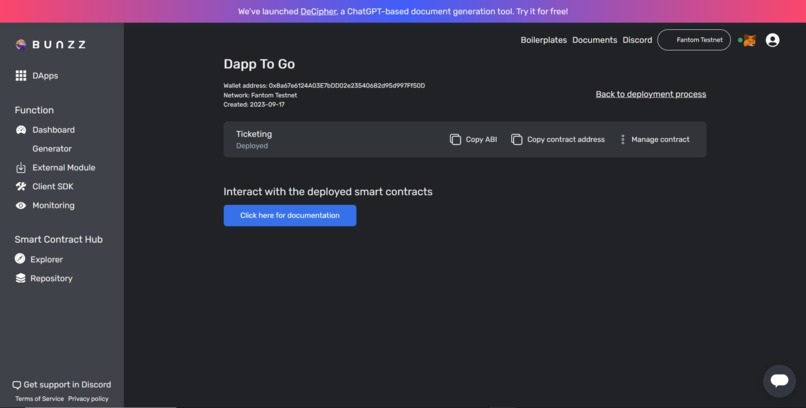Click the Deployed status text
This screenshot has width=806, height=408.
[x=252, y=146]
